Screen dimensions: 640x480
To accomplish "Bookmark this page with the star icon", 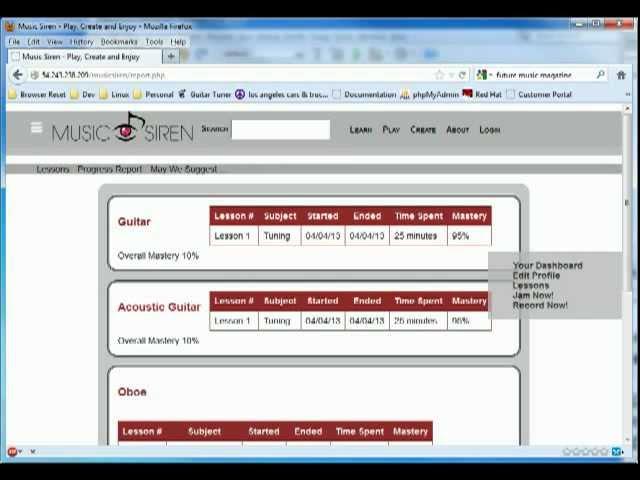I will (x=439, y=75).
